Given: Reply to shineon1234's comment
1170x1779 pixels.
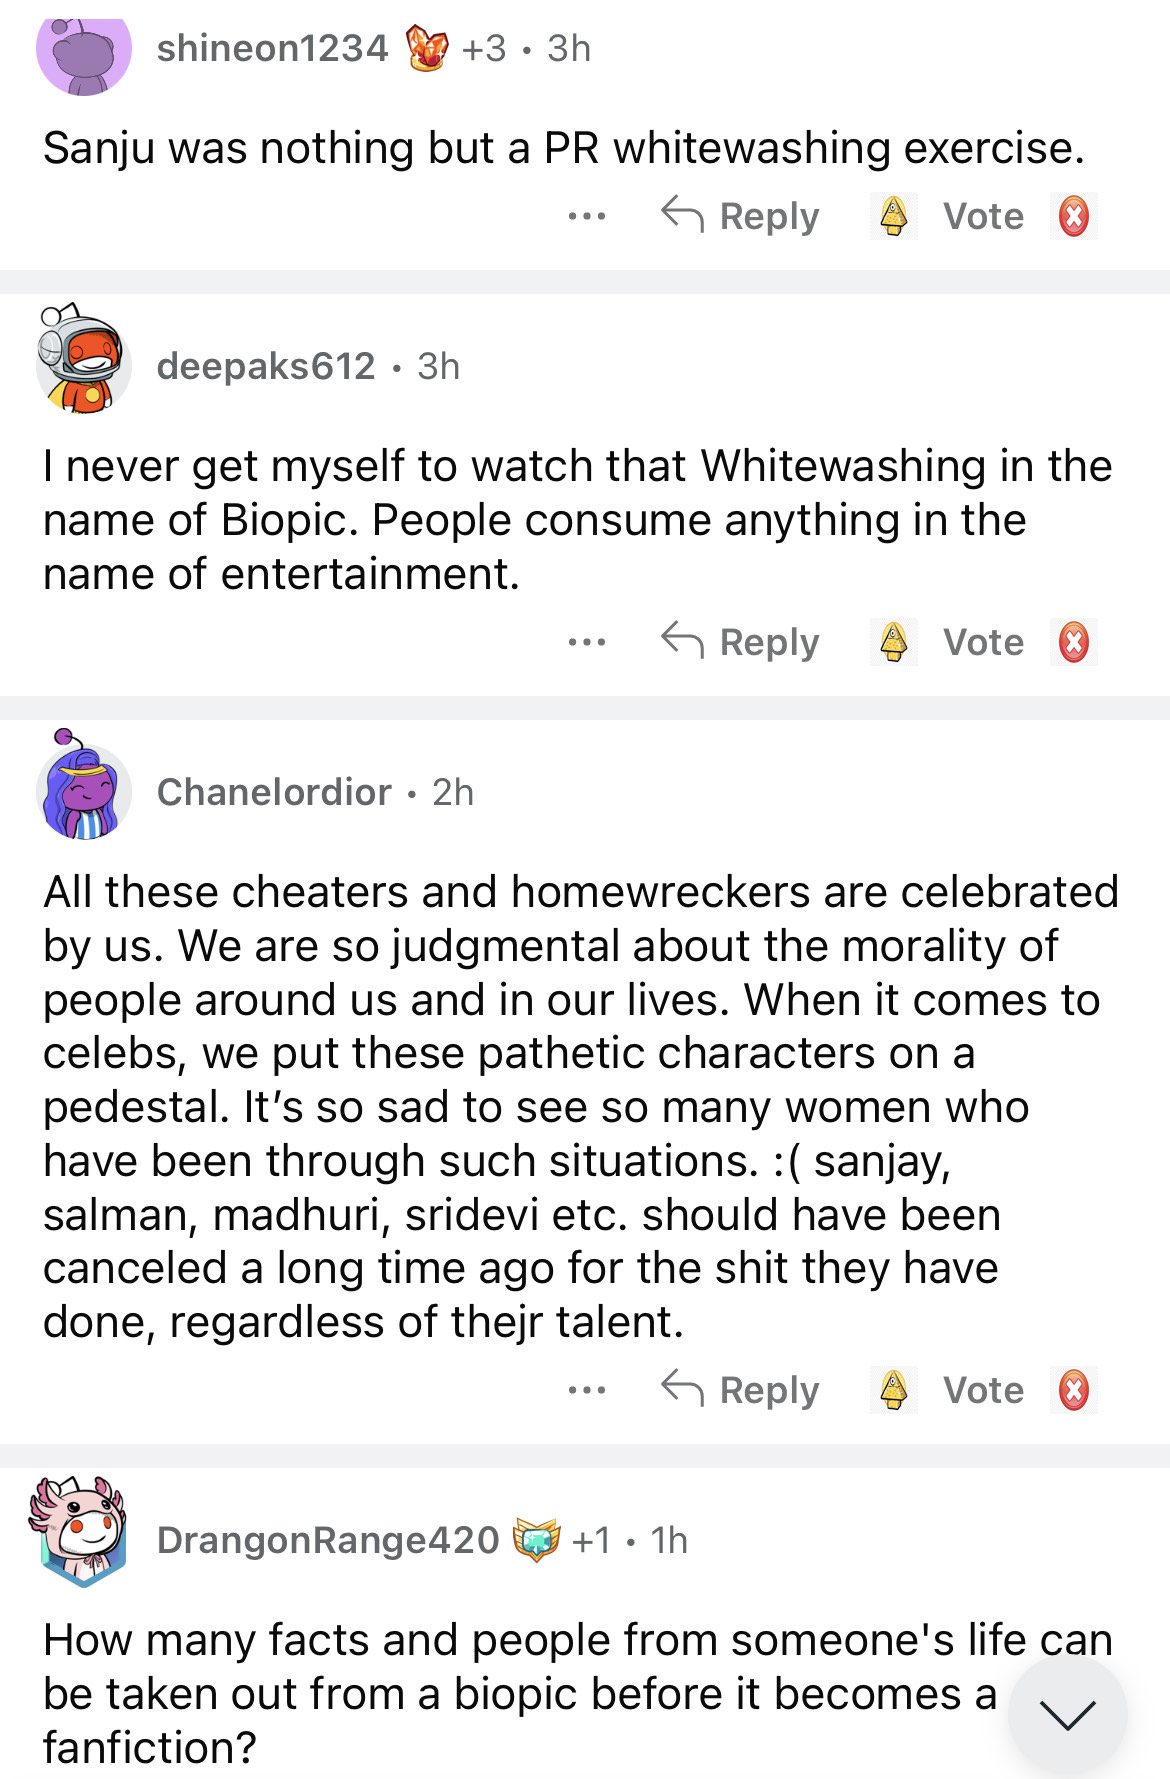Looking at the screenshot, I should (741, 216).
